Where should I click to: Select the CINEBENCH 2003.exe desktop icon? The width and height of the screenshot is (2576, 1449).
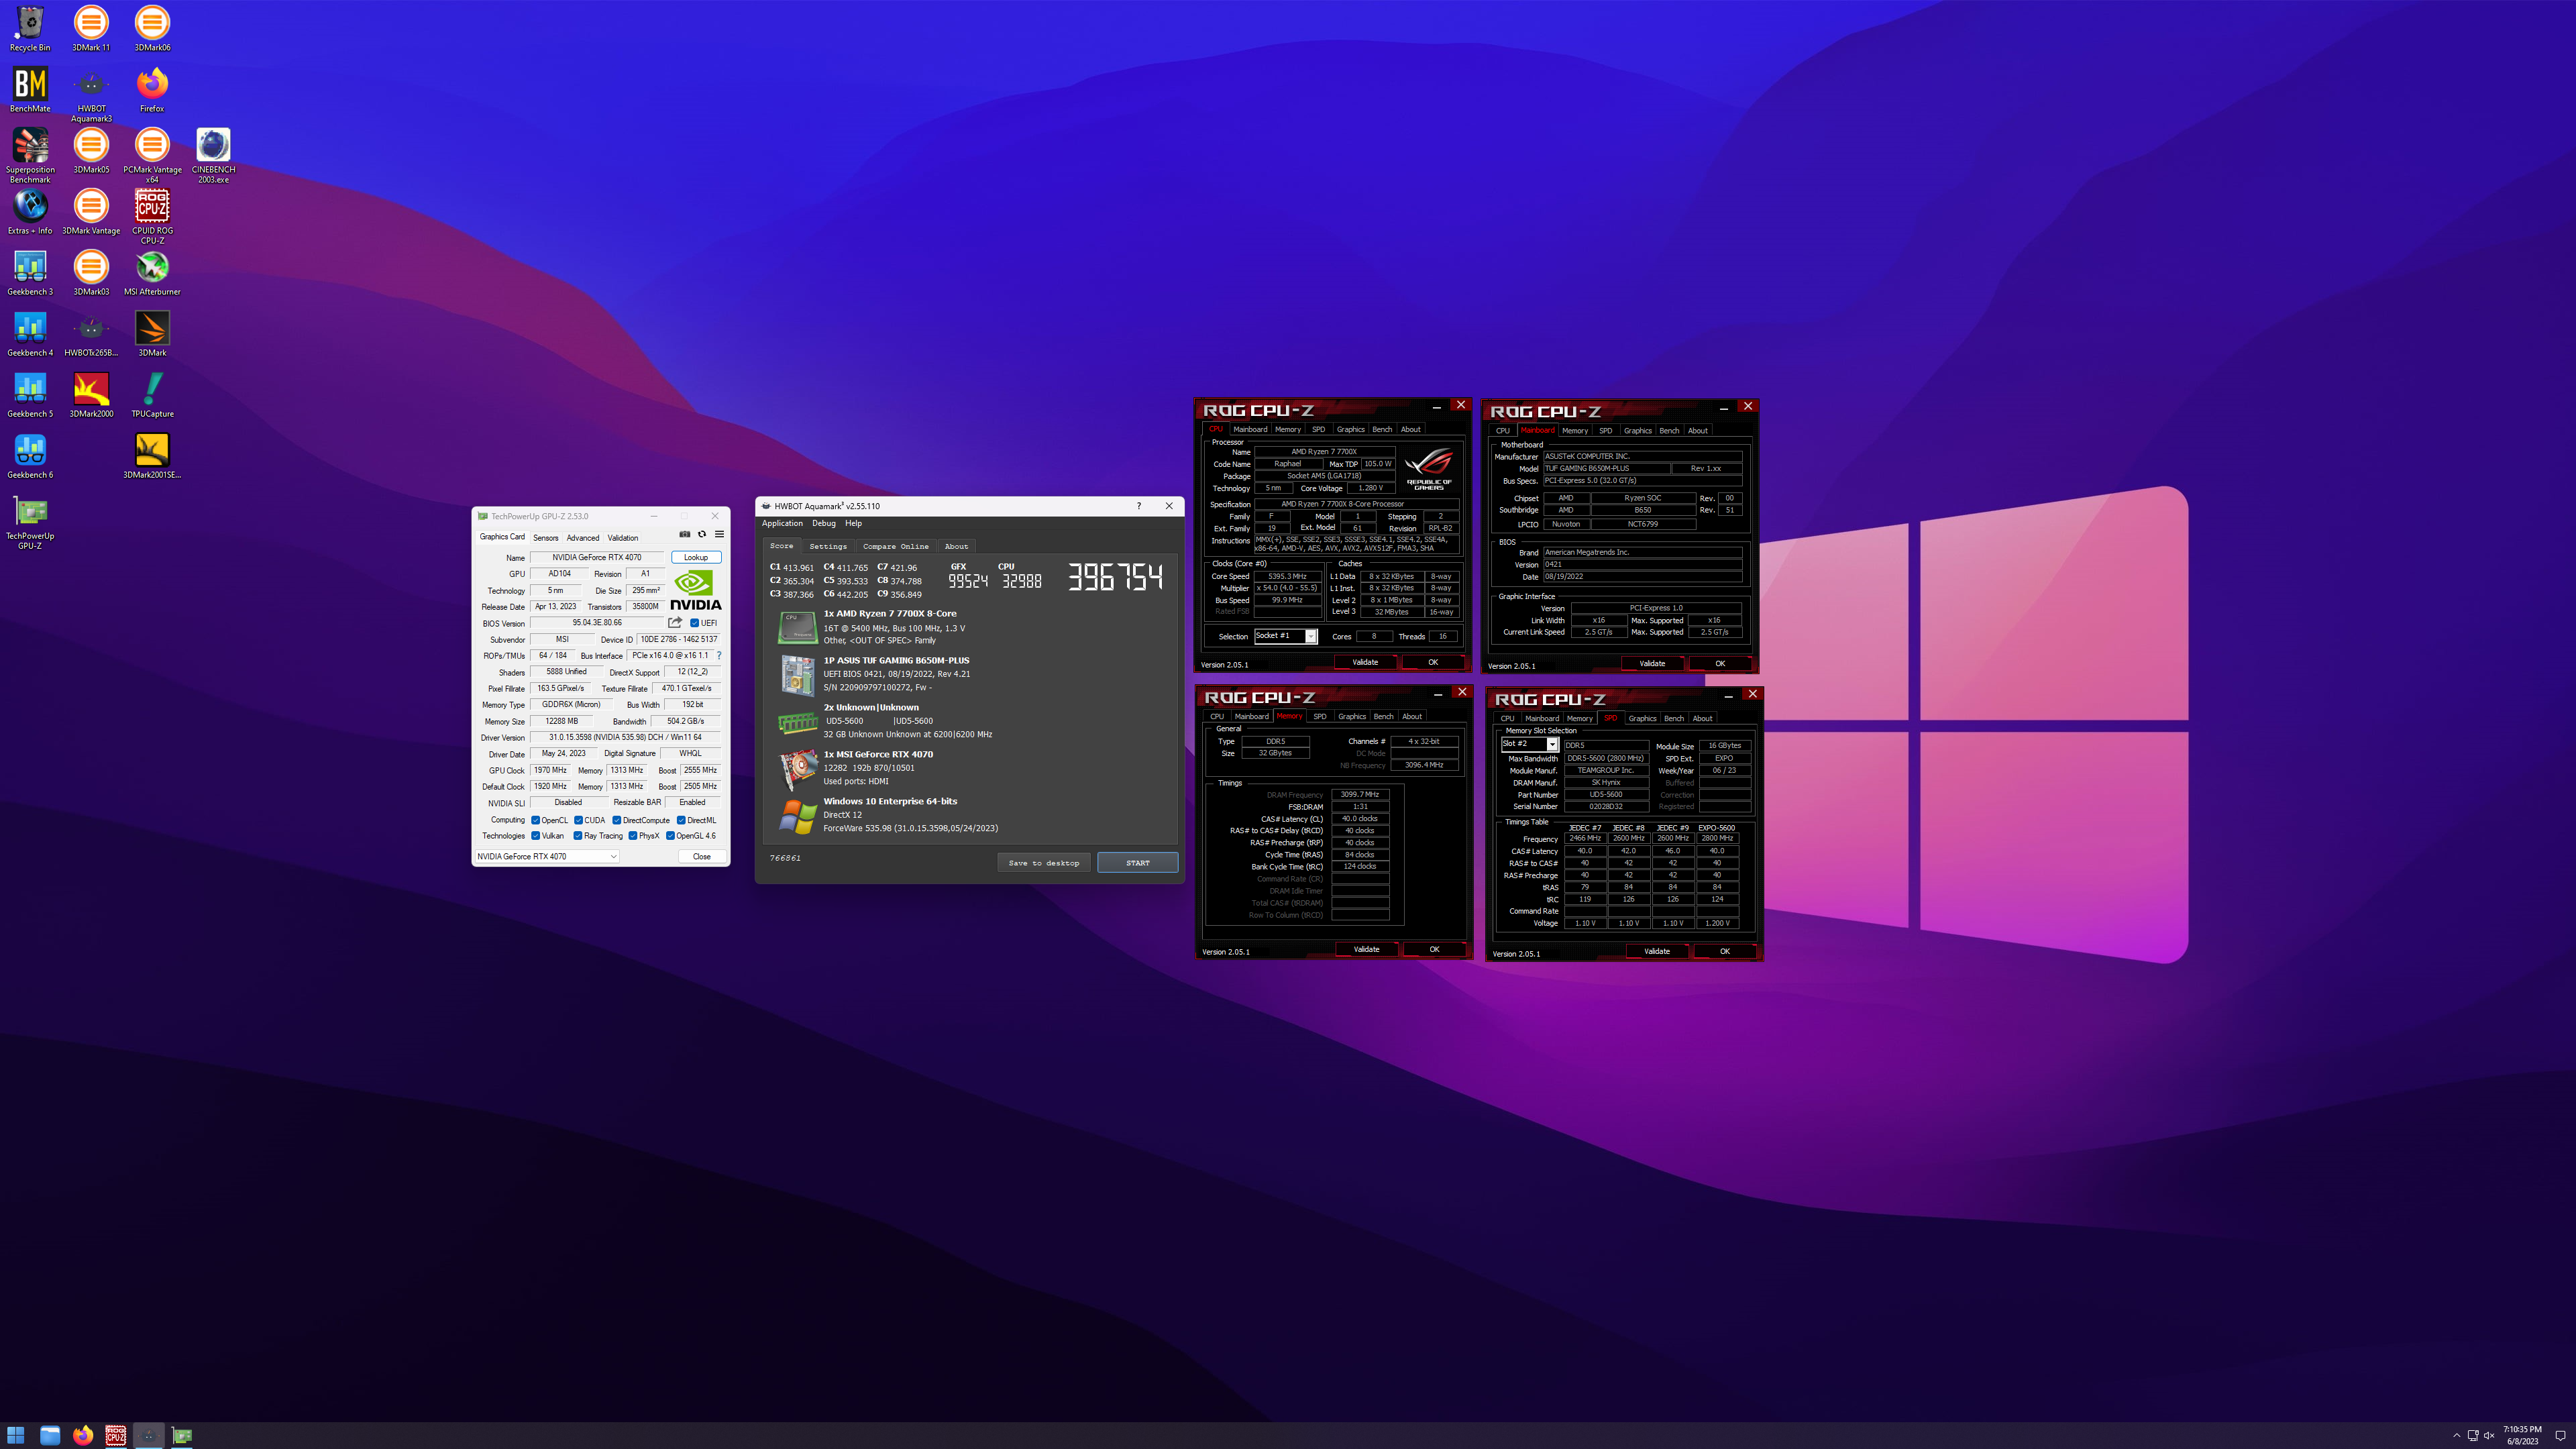coord(213,156)
